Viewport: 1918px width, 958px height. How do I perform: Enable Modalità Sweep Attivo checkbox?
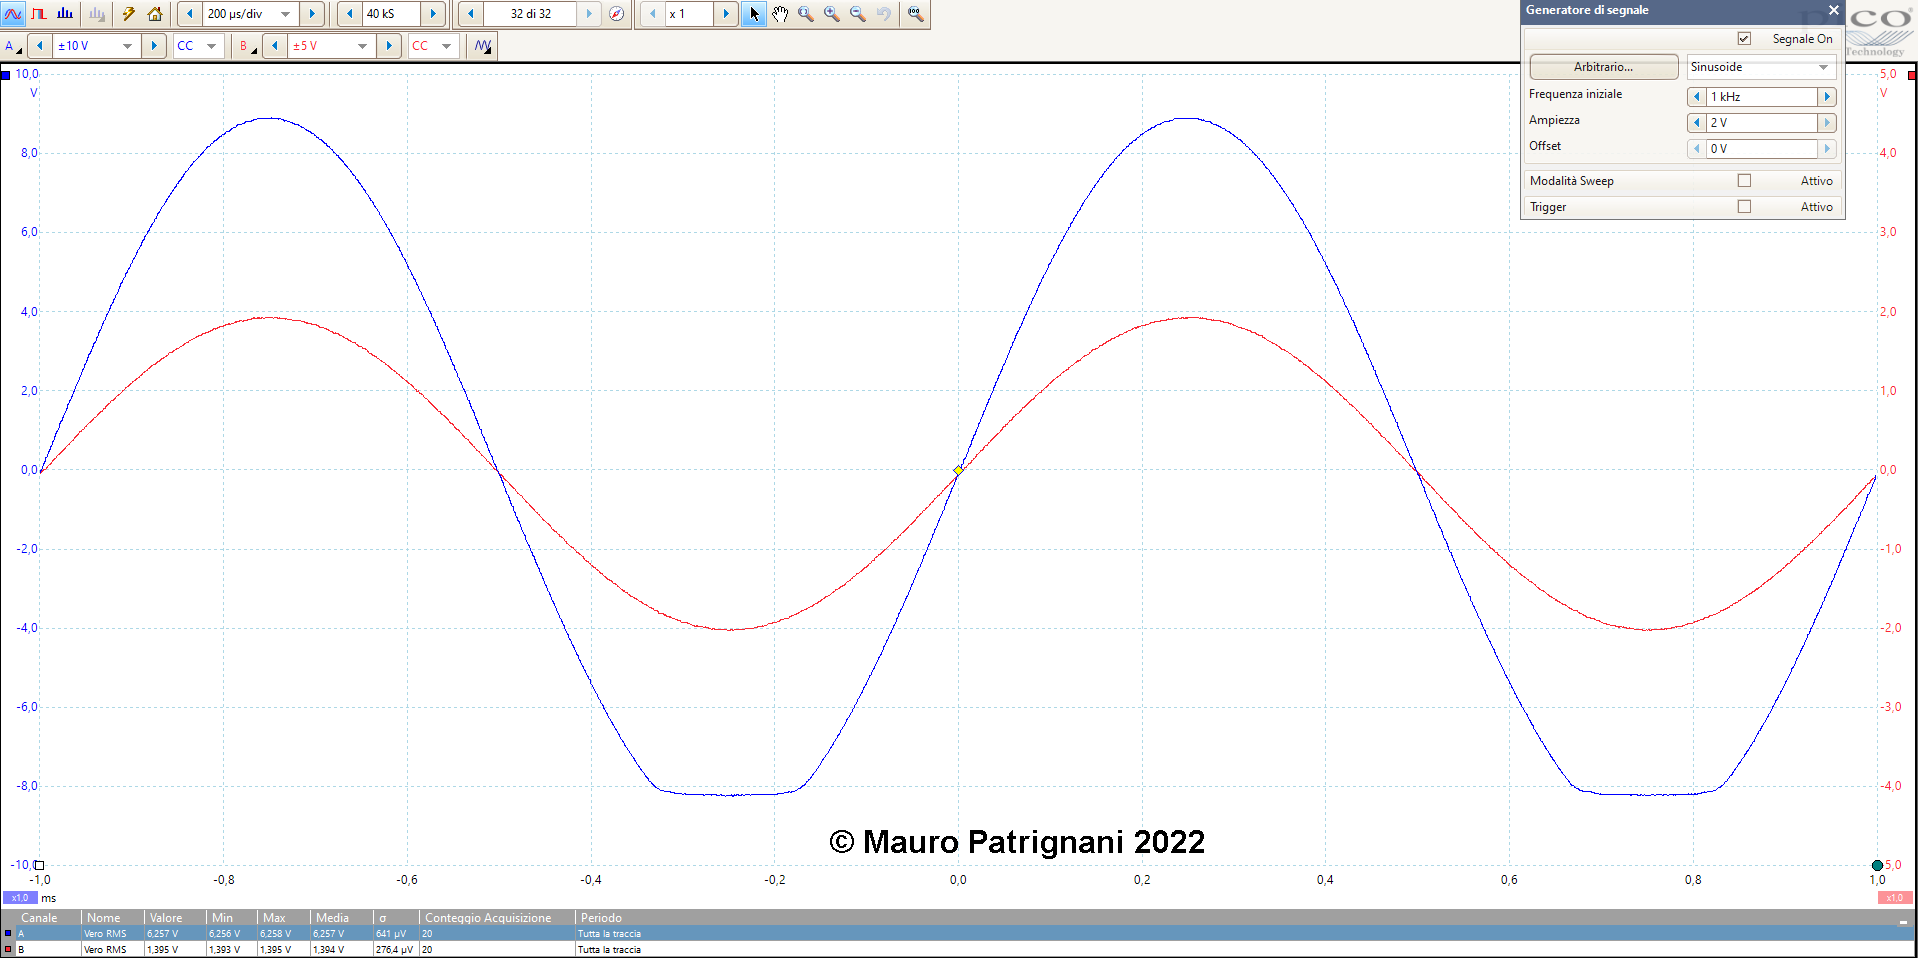point(1744,181)
